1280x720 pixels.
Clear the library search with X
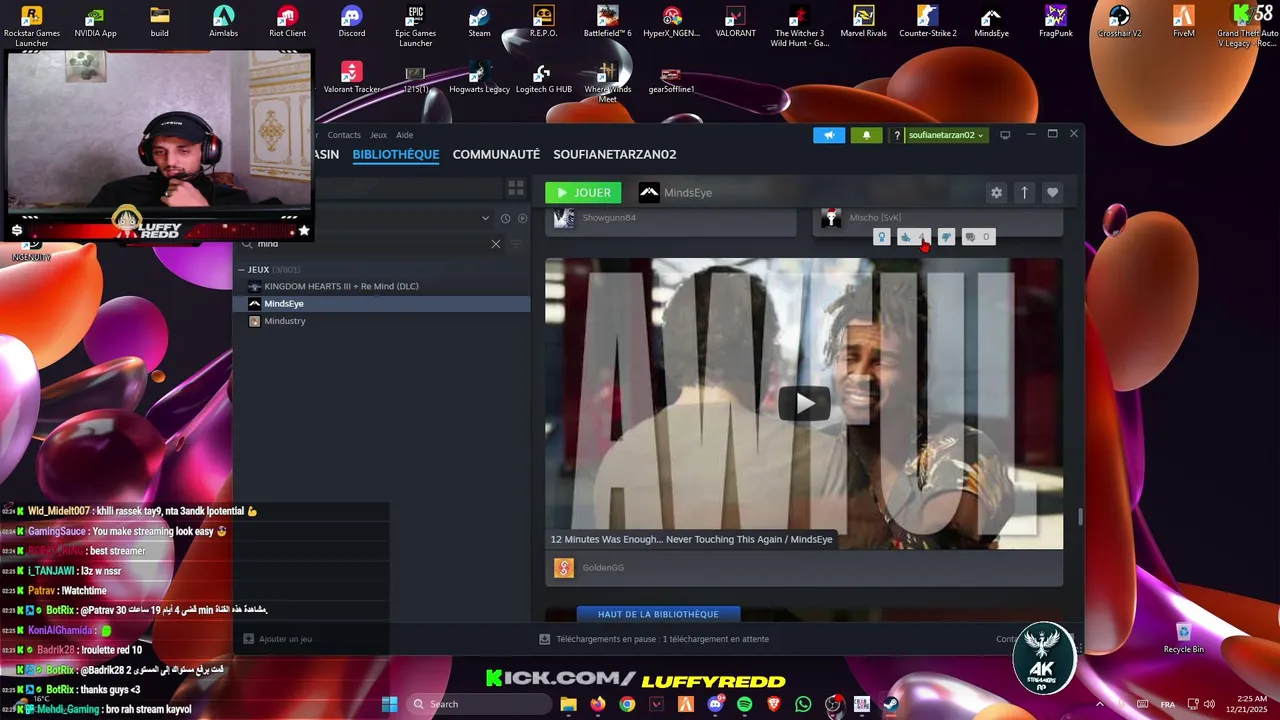pos(496,244)
